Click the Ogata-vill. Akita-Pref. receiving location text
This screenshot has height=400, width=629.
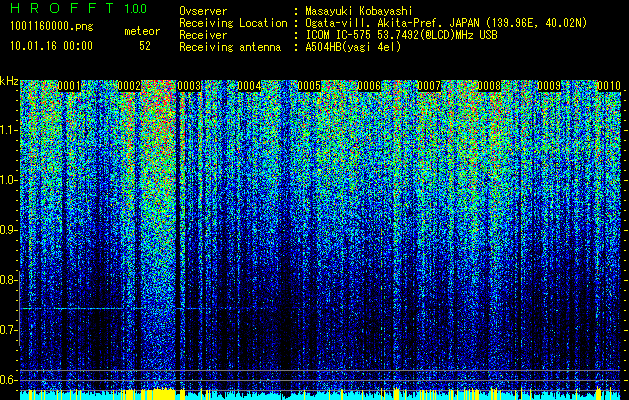(x=446, y=23)
